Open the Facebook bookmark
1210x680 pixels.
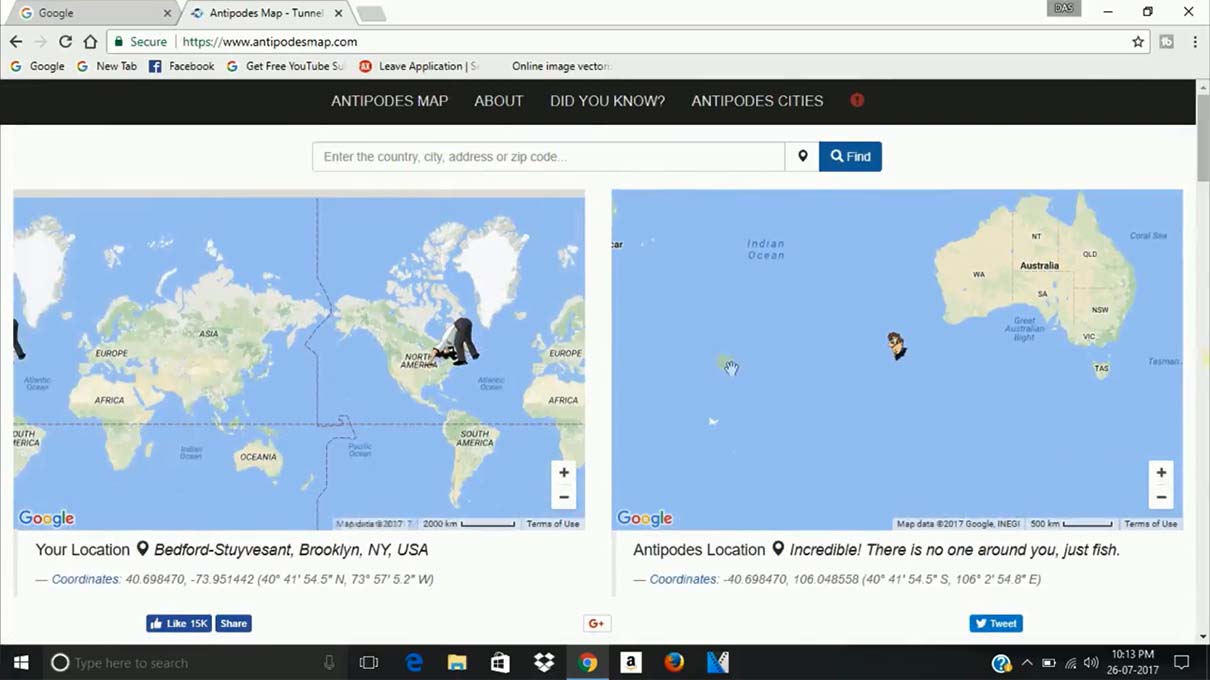[x=182, y=66]
